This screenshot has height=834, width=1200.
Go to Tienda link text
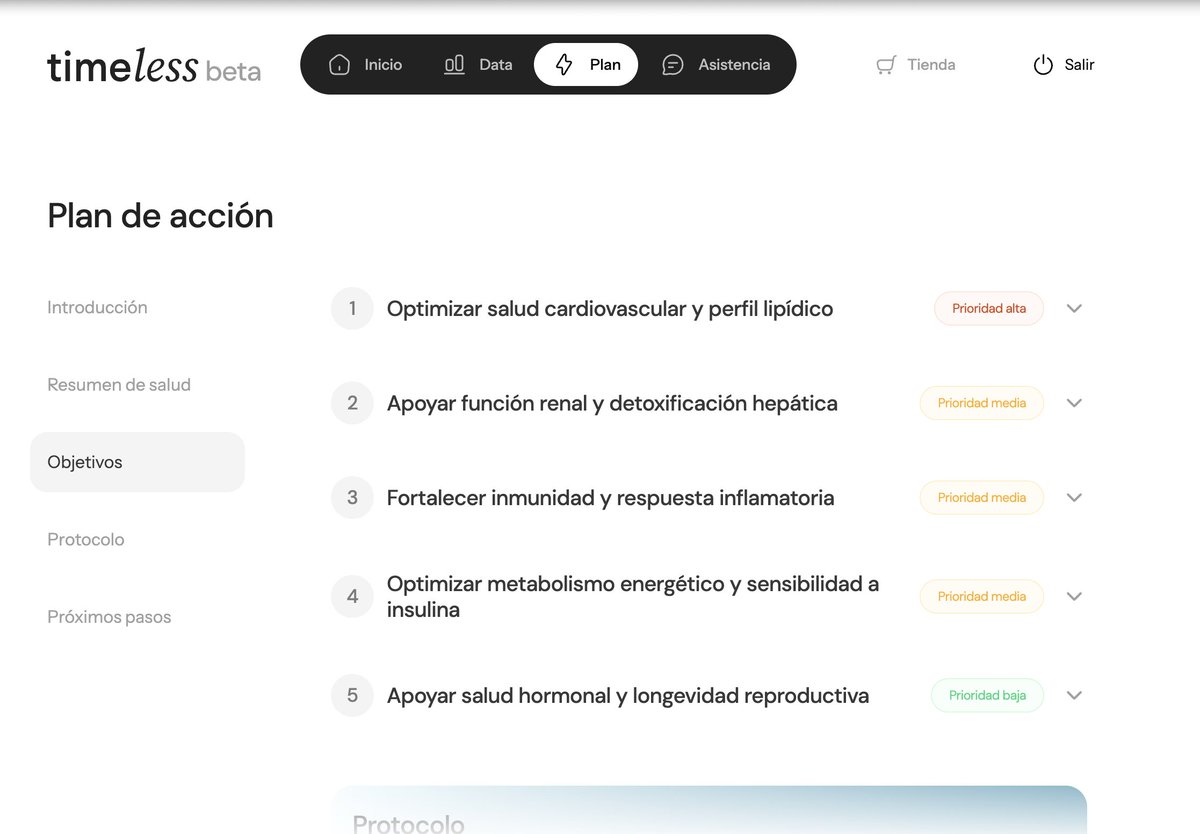click(931, 65)
